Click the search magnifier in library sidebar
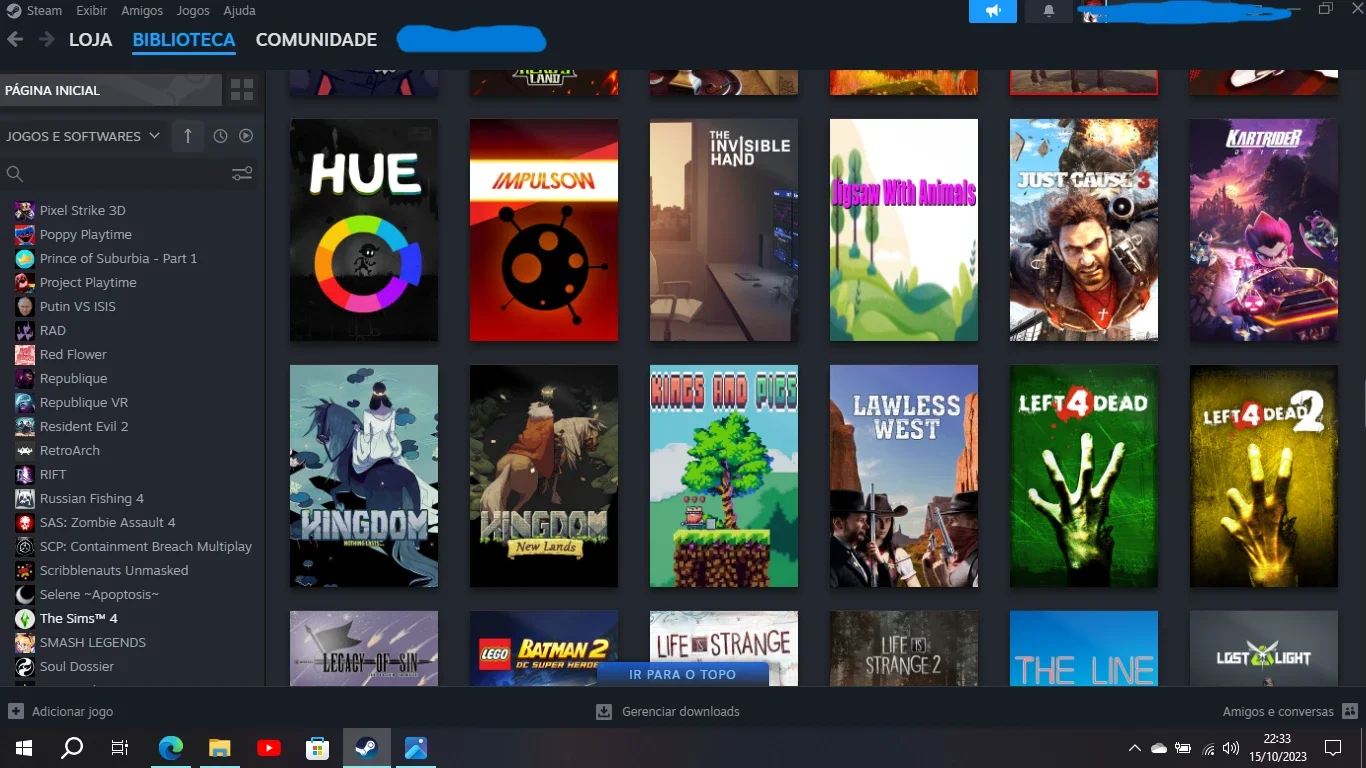The image size is (1366, 768). pyautogui.click(x=15, y=174)
